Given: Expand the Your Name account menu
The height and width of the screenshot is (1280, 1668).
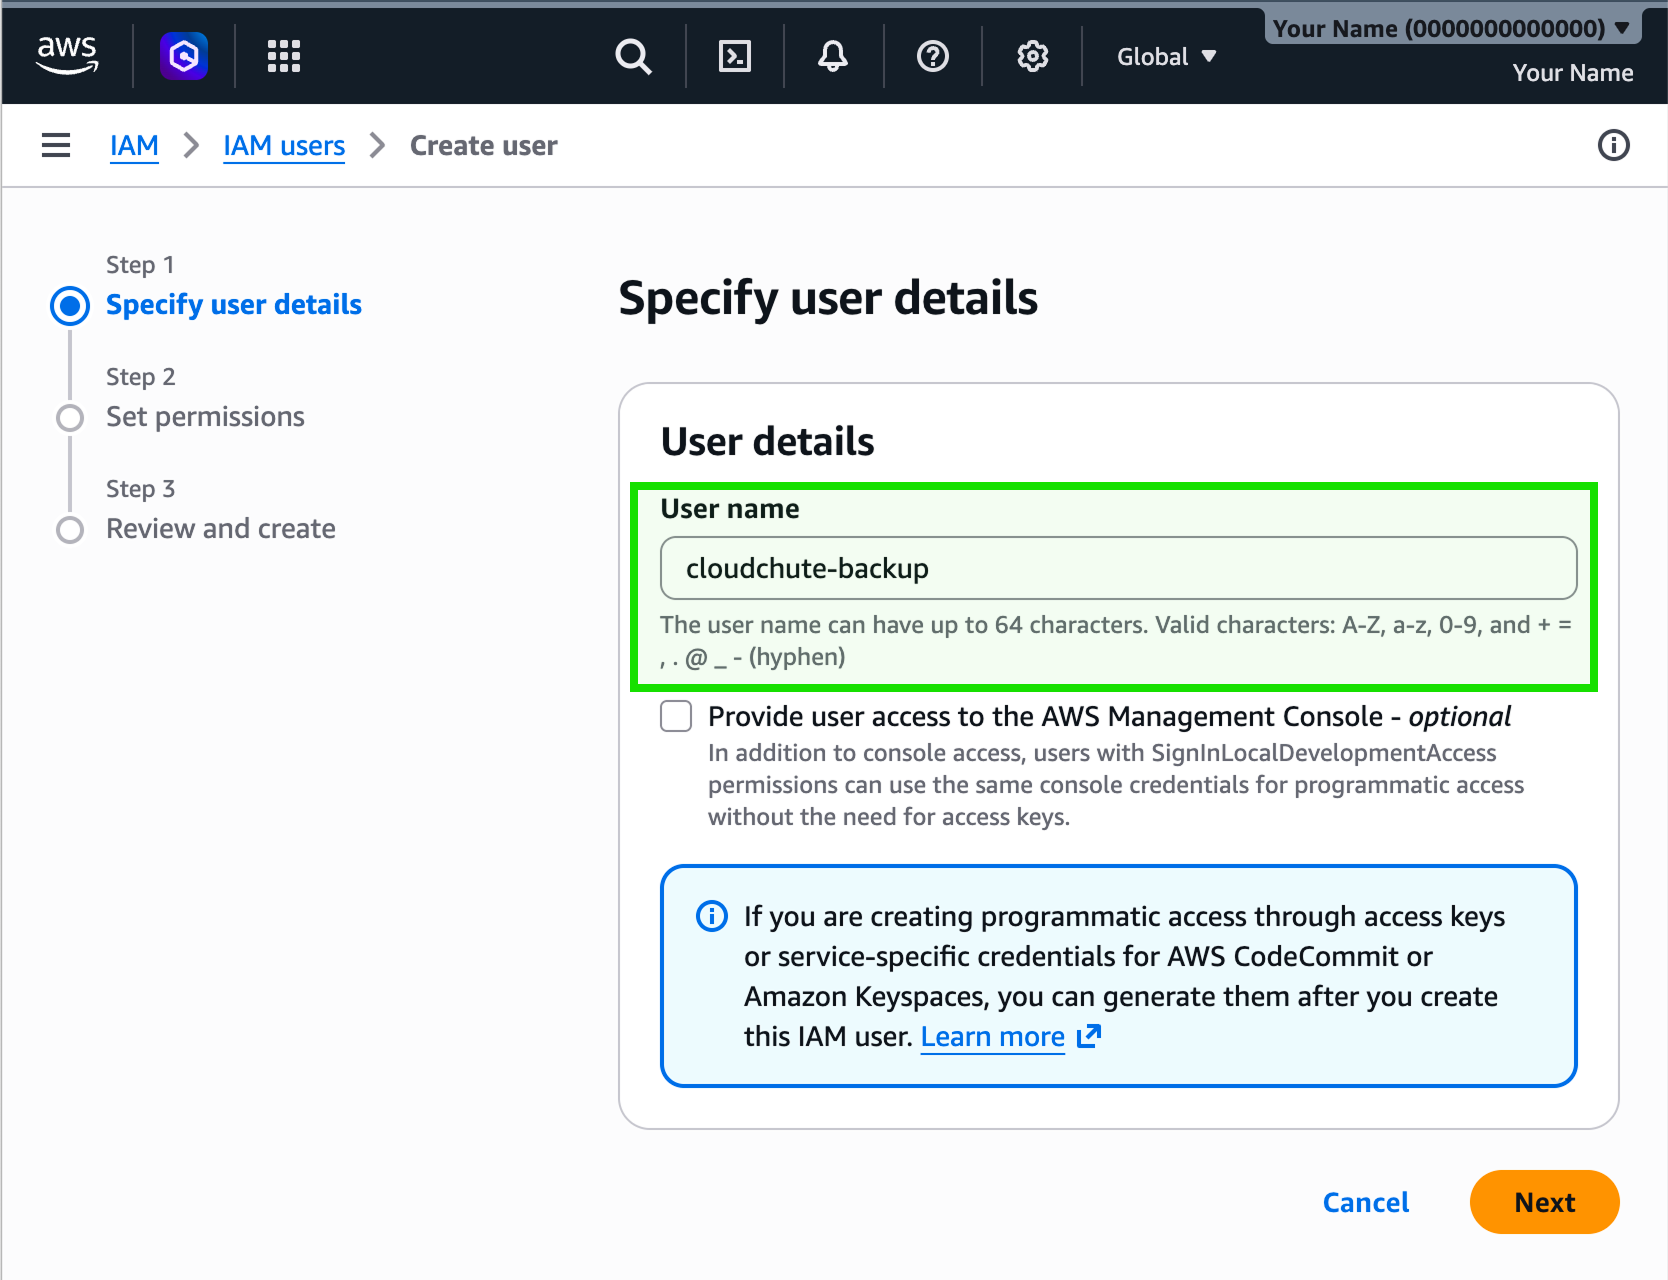Looking at the screenshot, I should (x=1452, y=28).
